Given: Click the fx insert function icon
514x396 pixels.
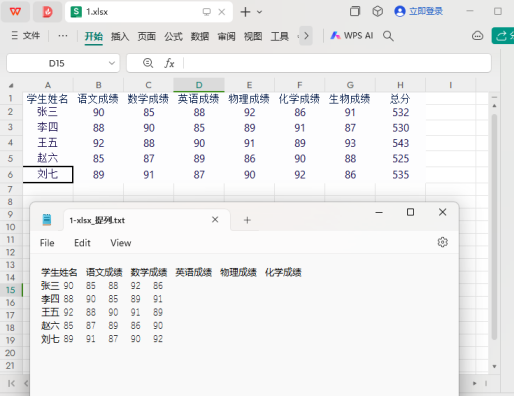Looking at the screenshot, I should point(169,63).
